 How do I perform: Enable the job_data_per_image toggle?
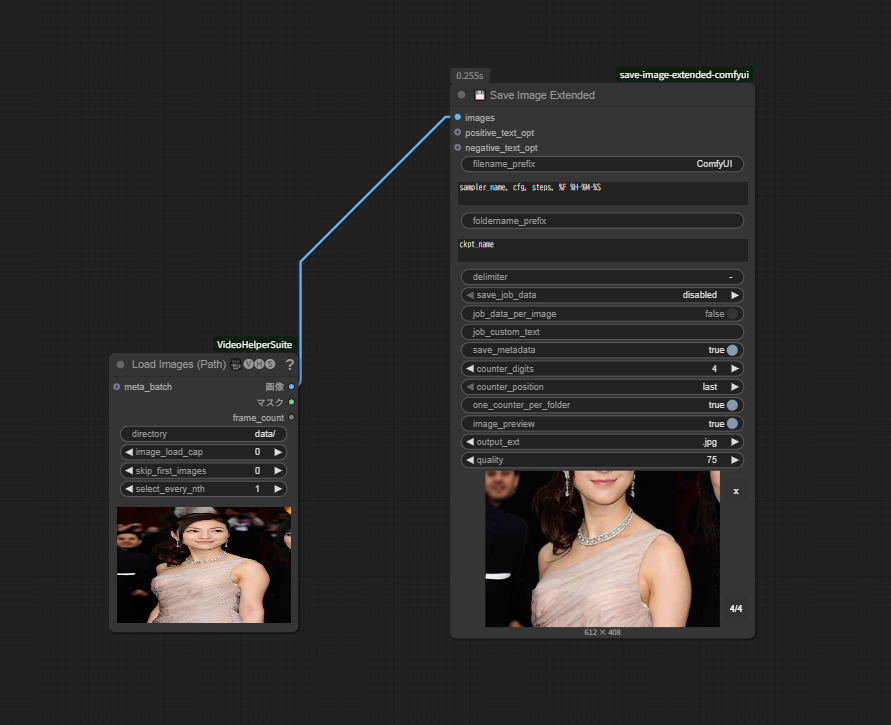click(x=734, y=314)
